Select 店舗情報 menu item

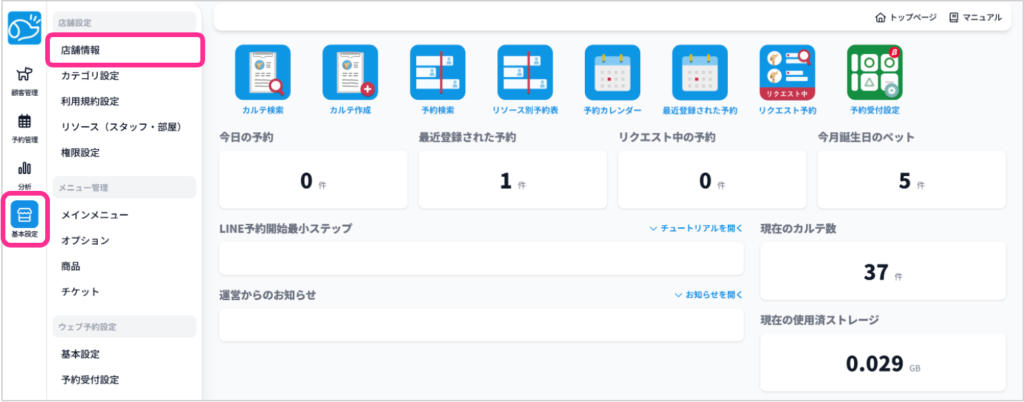pyautogui.click(x=80, y=49)
